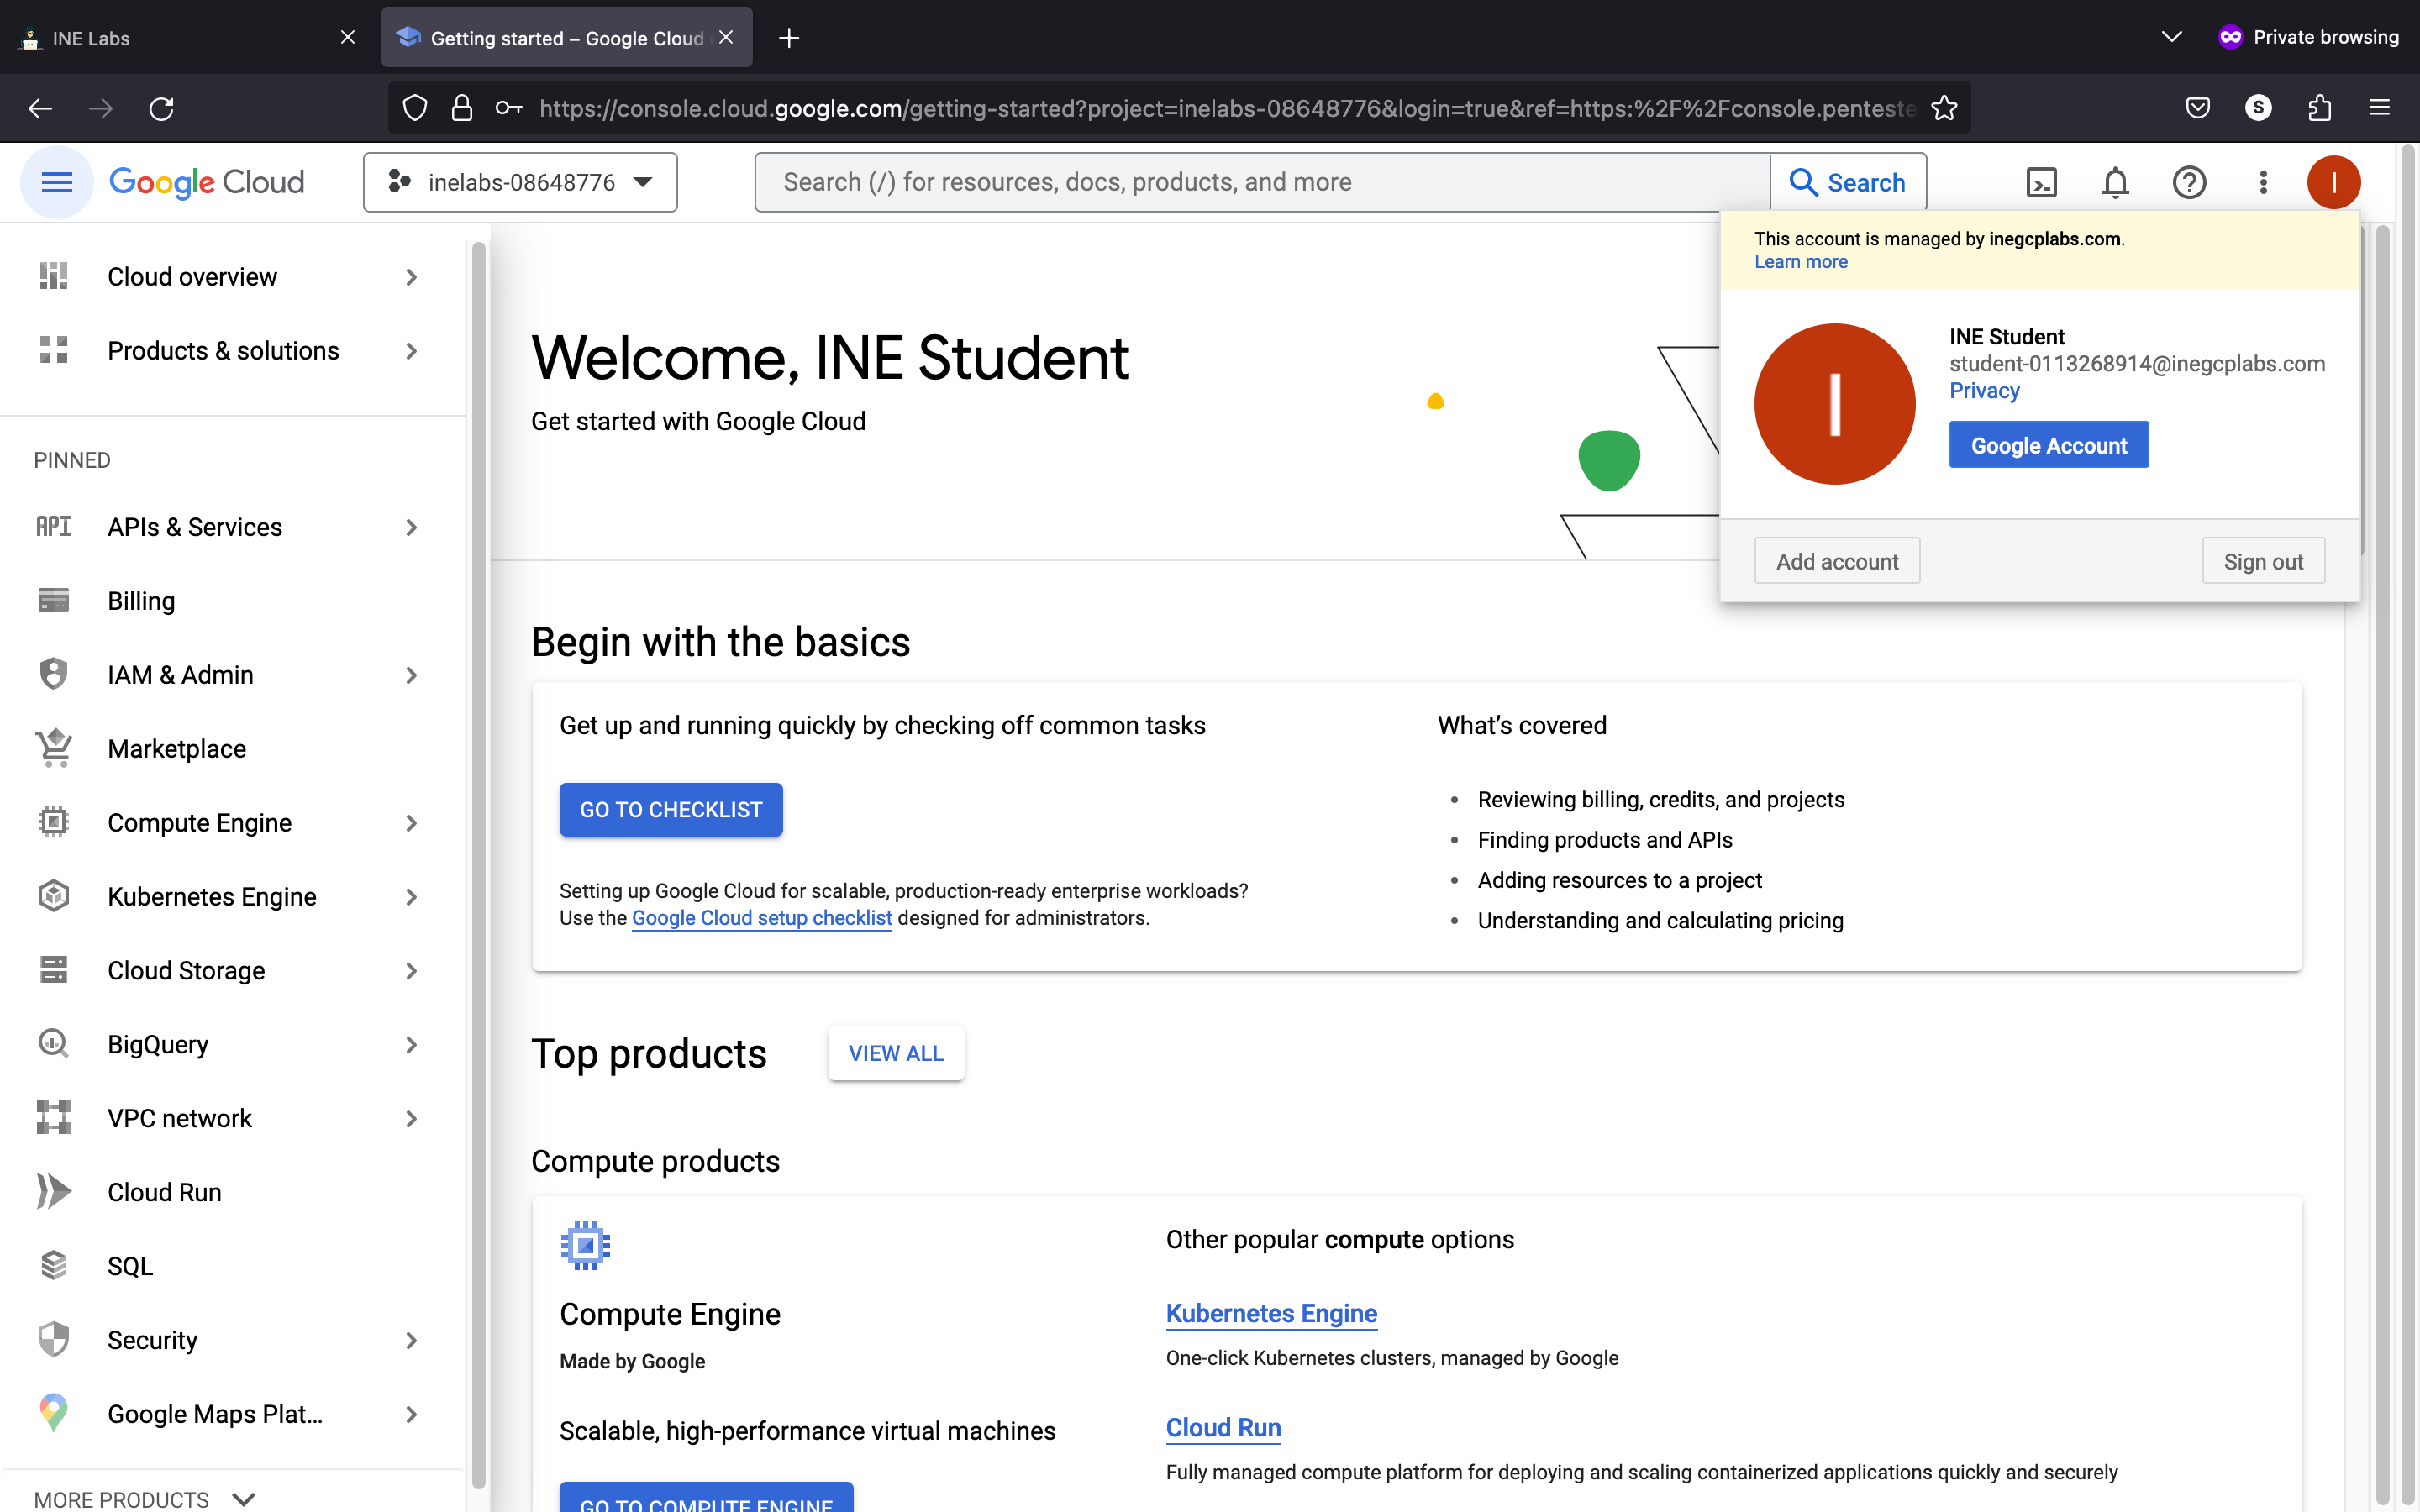Reload the page with the browser refresh button
Viewport: 2420px width, 1512px height.
pos(161,108)
